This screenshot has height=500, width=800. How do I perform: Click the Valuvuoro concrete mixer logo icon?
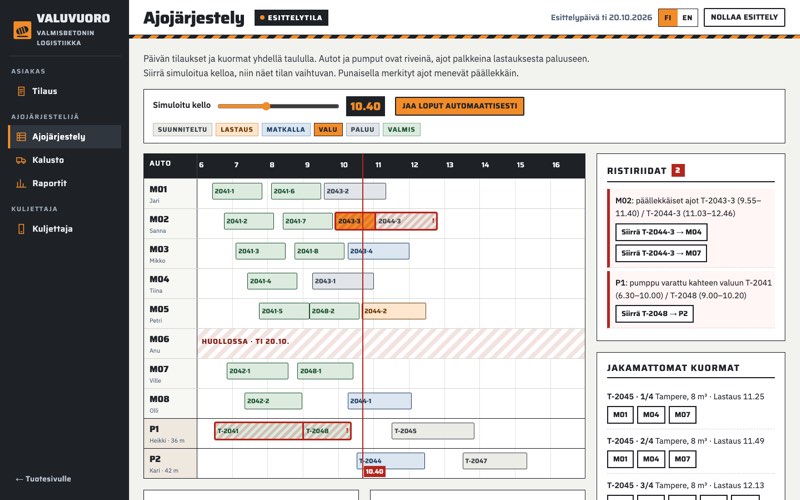tap(22, 30)
